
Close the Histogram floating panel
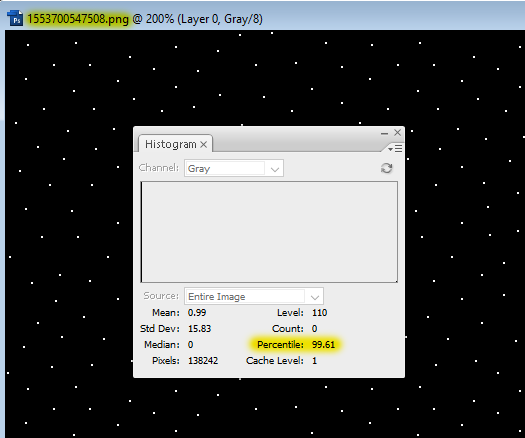(397, 133)
